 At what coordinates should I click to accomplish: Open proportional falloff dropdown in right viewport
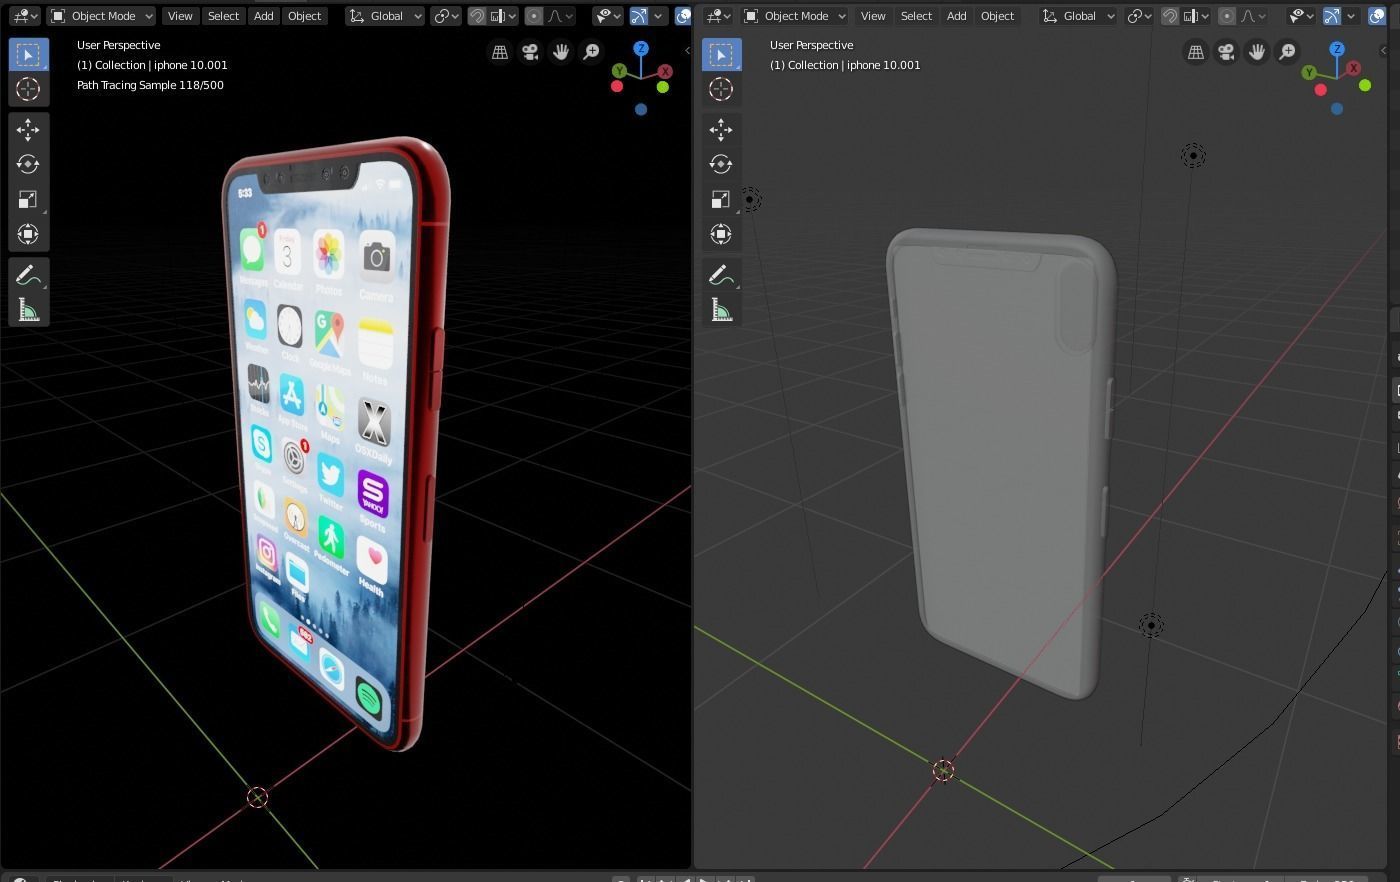(x=1253, y=16)
